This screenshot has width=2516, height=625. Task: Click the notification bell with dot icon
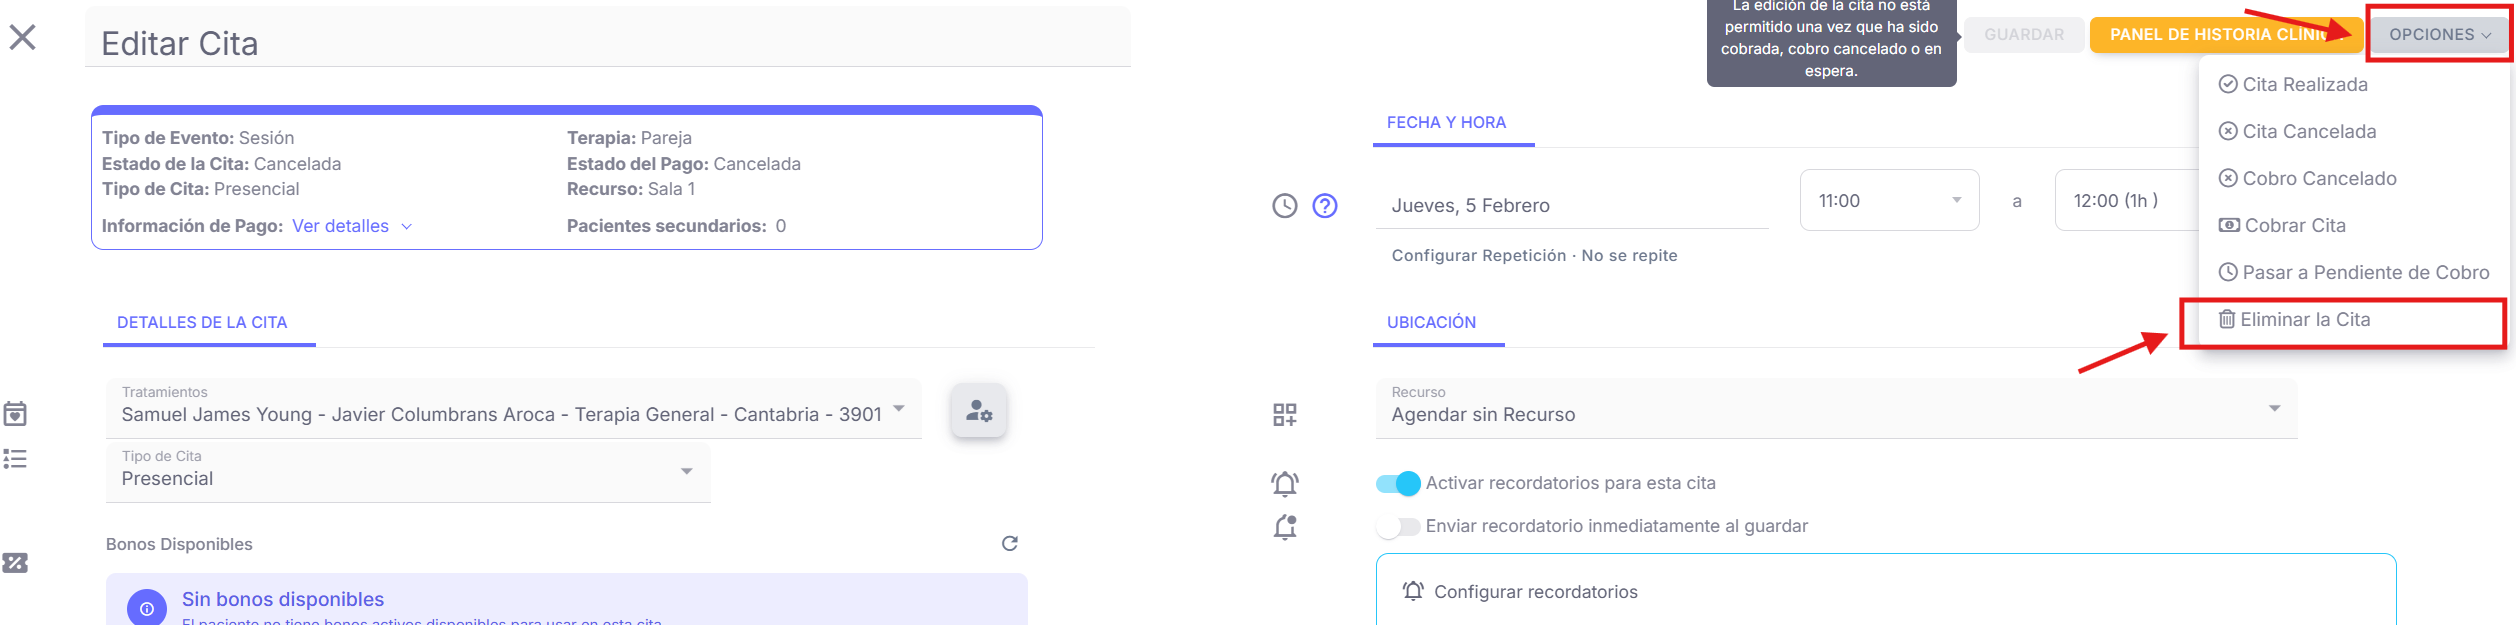pyautogui.click(x=1285, y=526)
